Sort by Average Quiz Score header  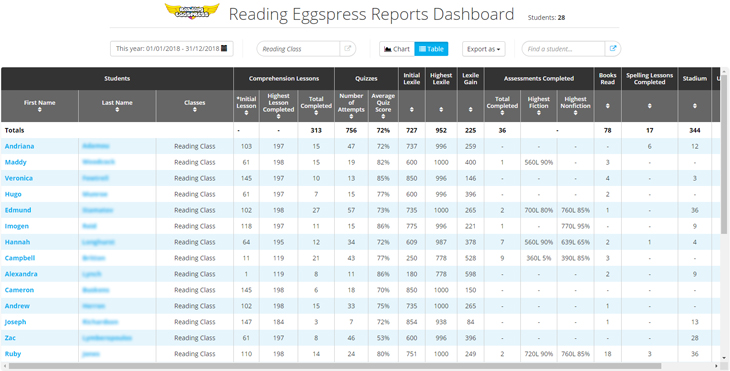tap(383, 106)
